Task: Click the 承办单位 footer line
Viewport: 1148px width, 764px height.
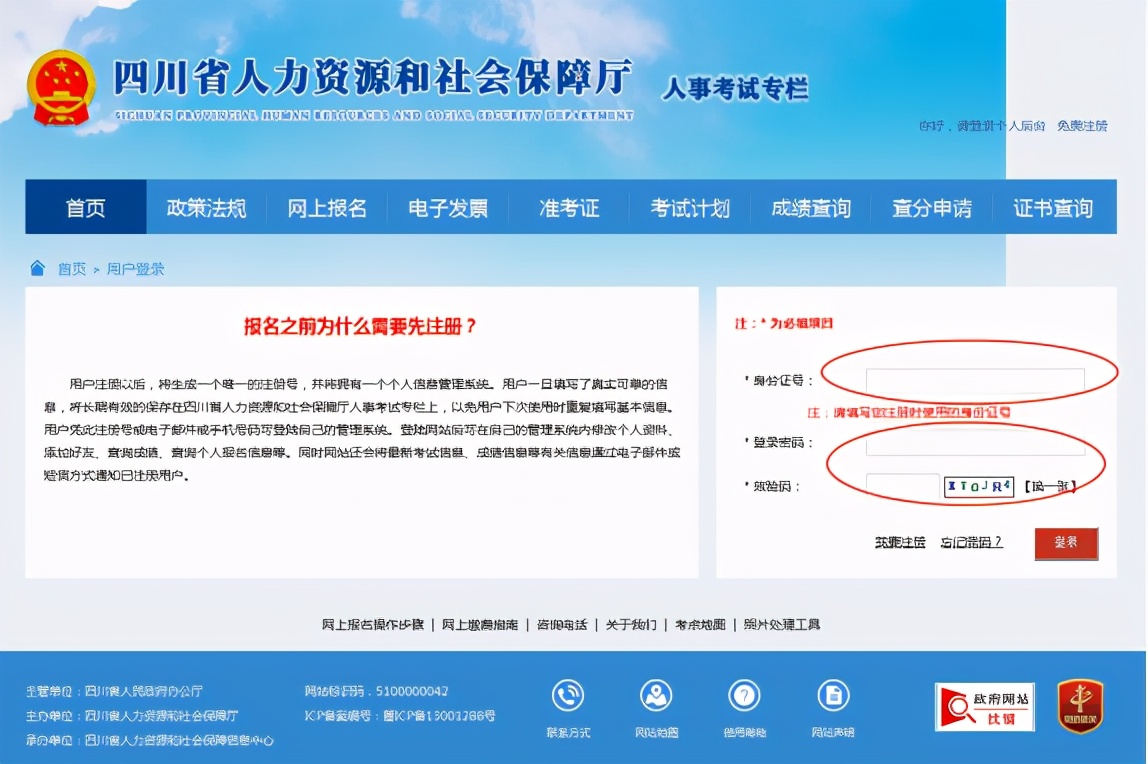Action: 149,741
